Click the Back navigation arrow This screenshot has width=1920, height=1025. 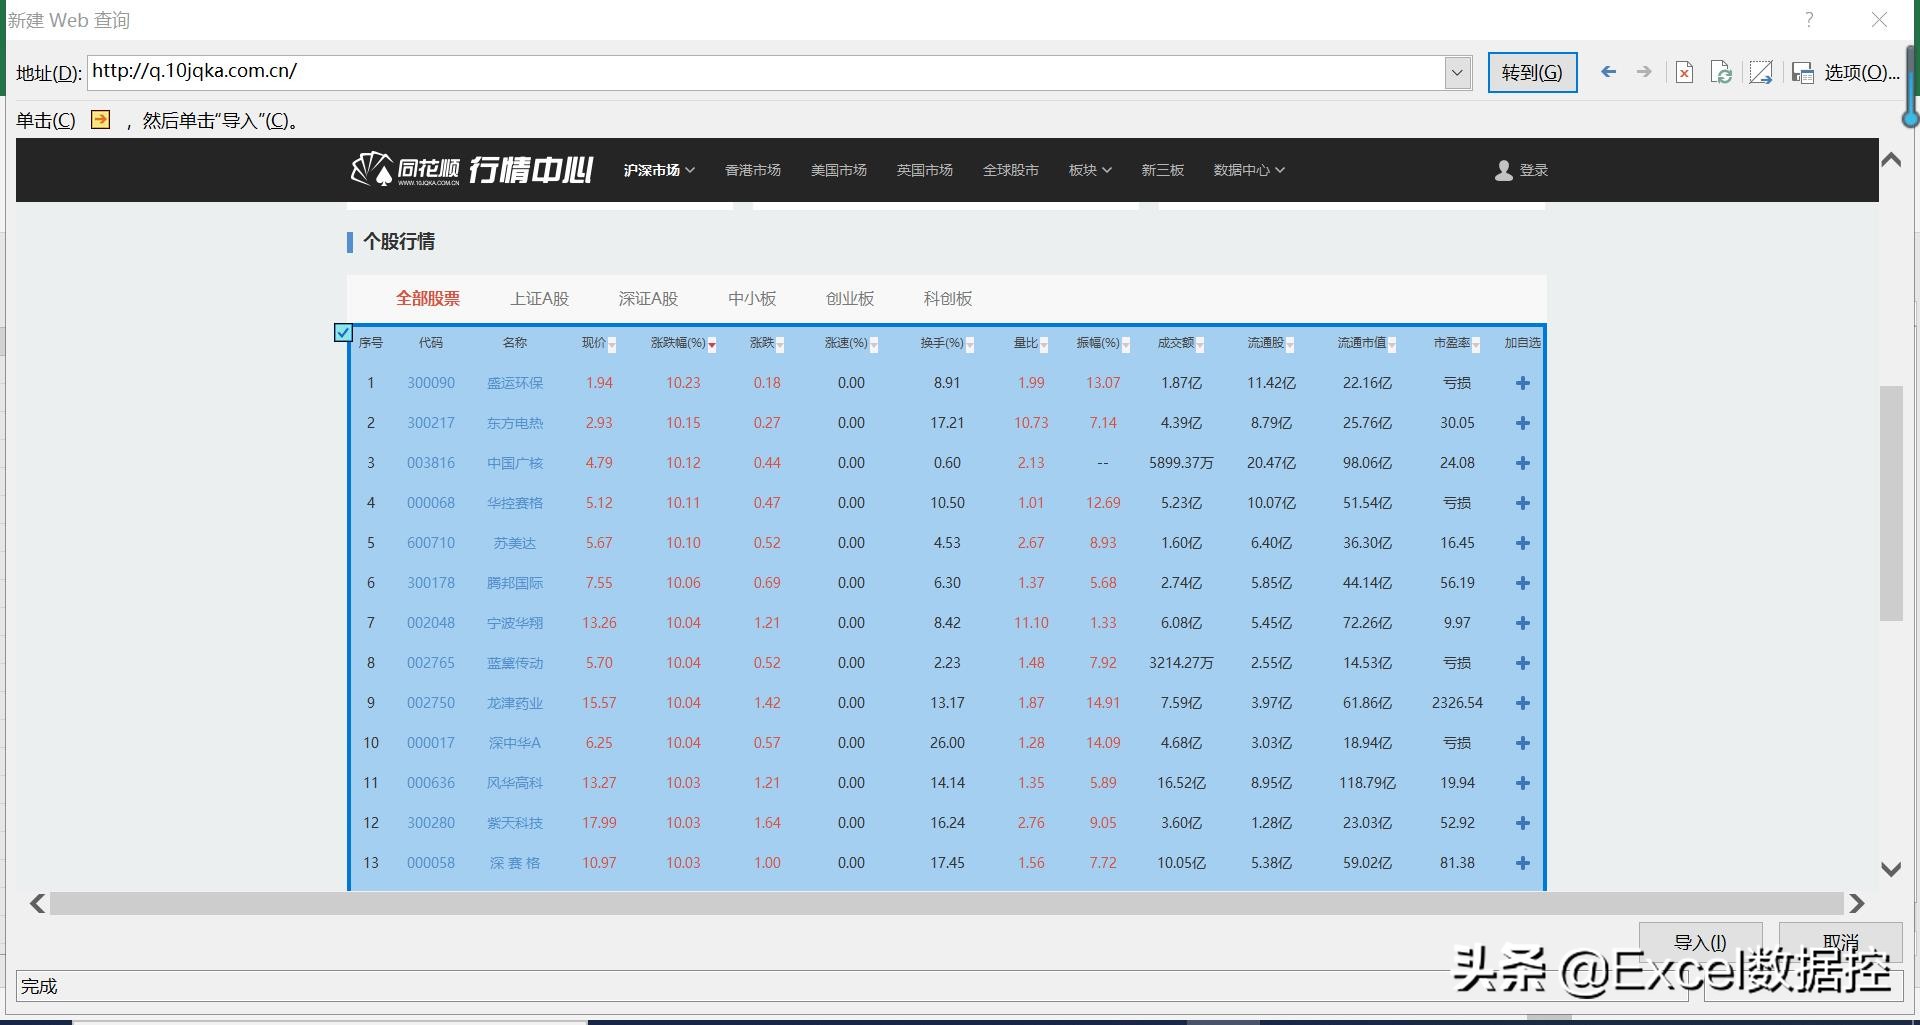(1608, 72)
